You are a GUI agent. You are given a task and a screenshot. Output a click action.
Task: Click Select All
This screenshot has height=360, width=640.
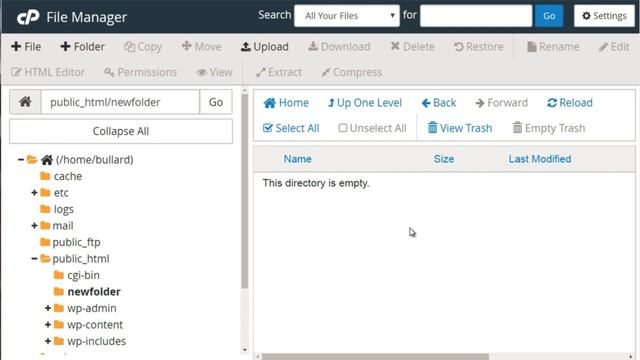click(291, 128)
